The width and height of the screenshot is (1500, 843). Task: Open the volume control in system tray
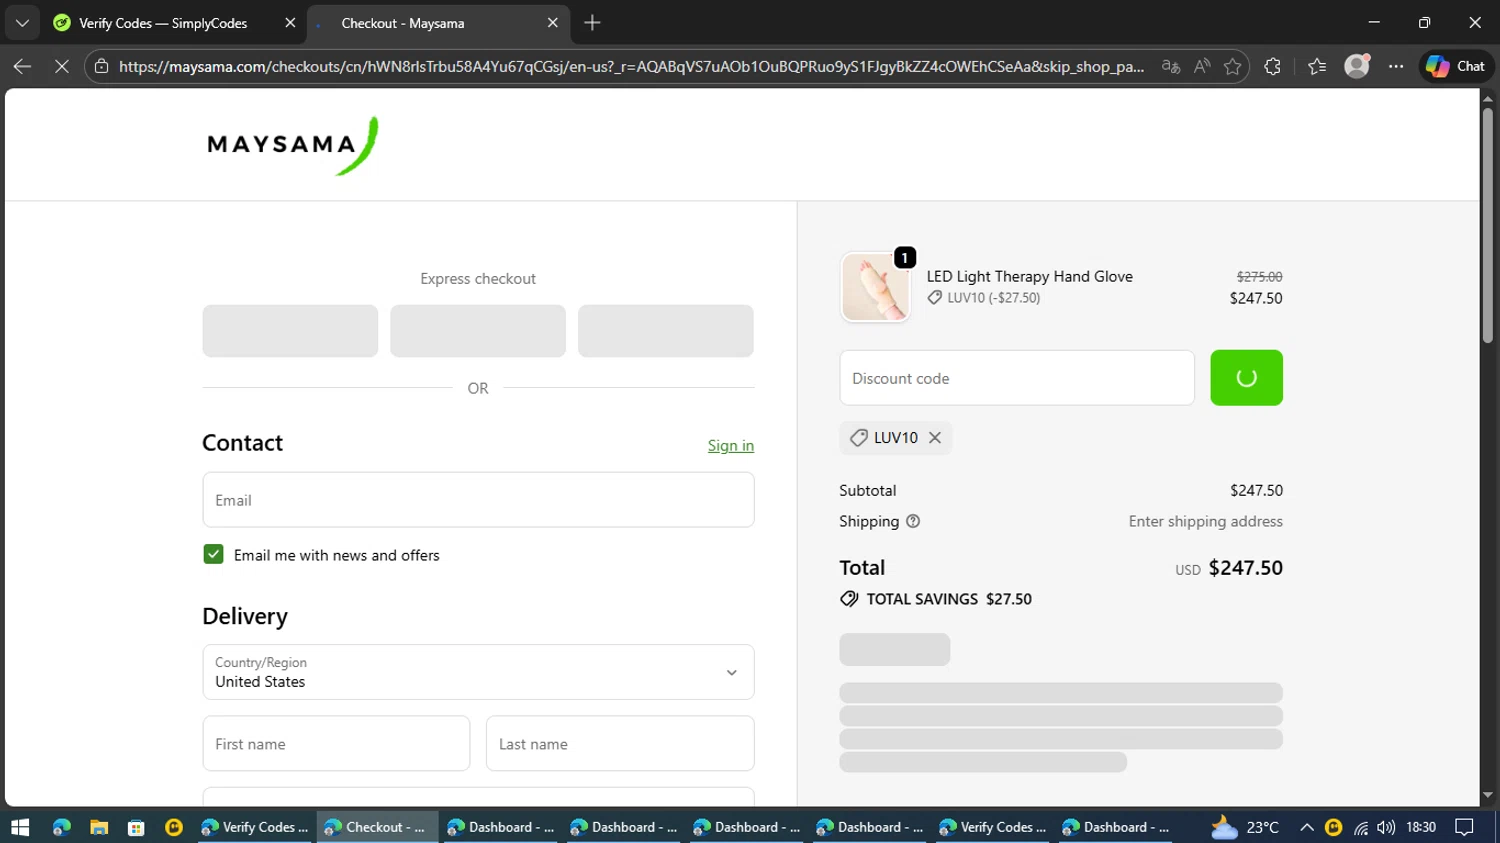pyautogui.click(x=1386, y=827)
